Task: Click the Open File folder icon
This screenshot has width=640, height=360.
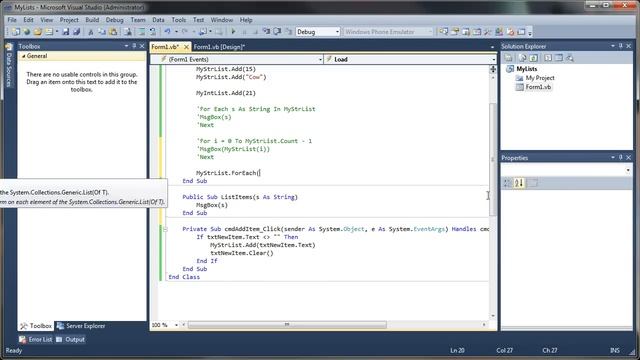Action: pyautogui.click(x=38, y=31)
